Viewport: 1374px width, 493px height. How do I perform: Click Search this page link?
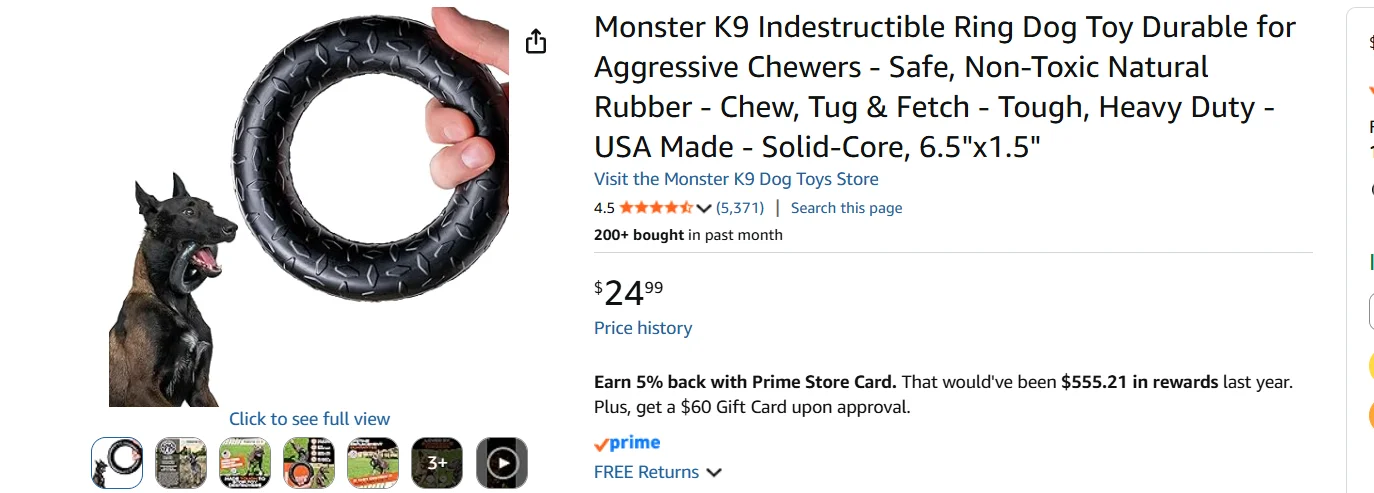point(846,208)
